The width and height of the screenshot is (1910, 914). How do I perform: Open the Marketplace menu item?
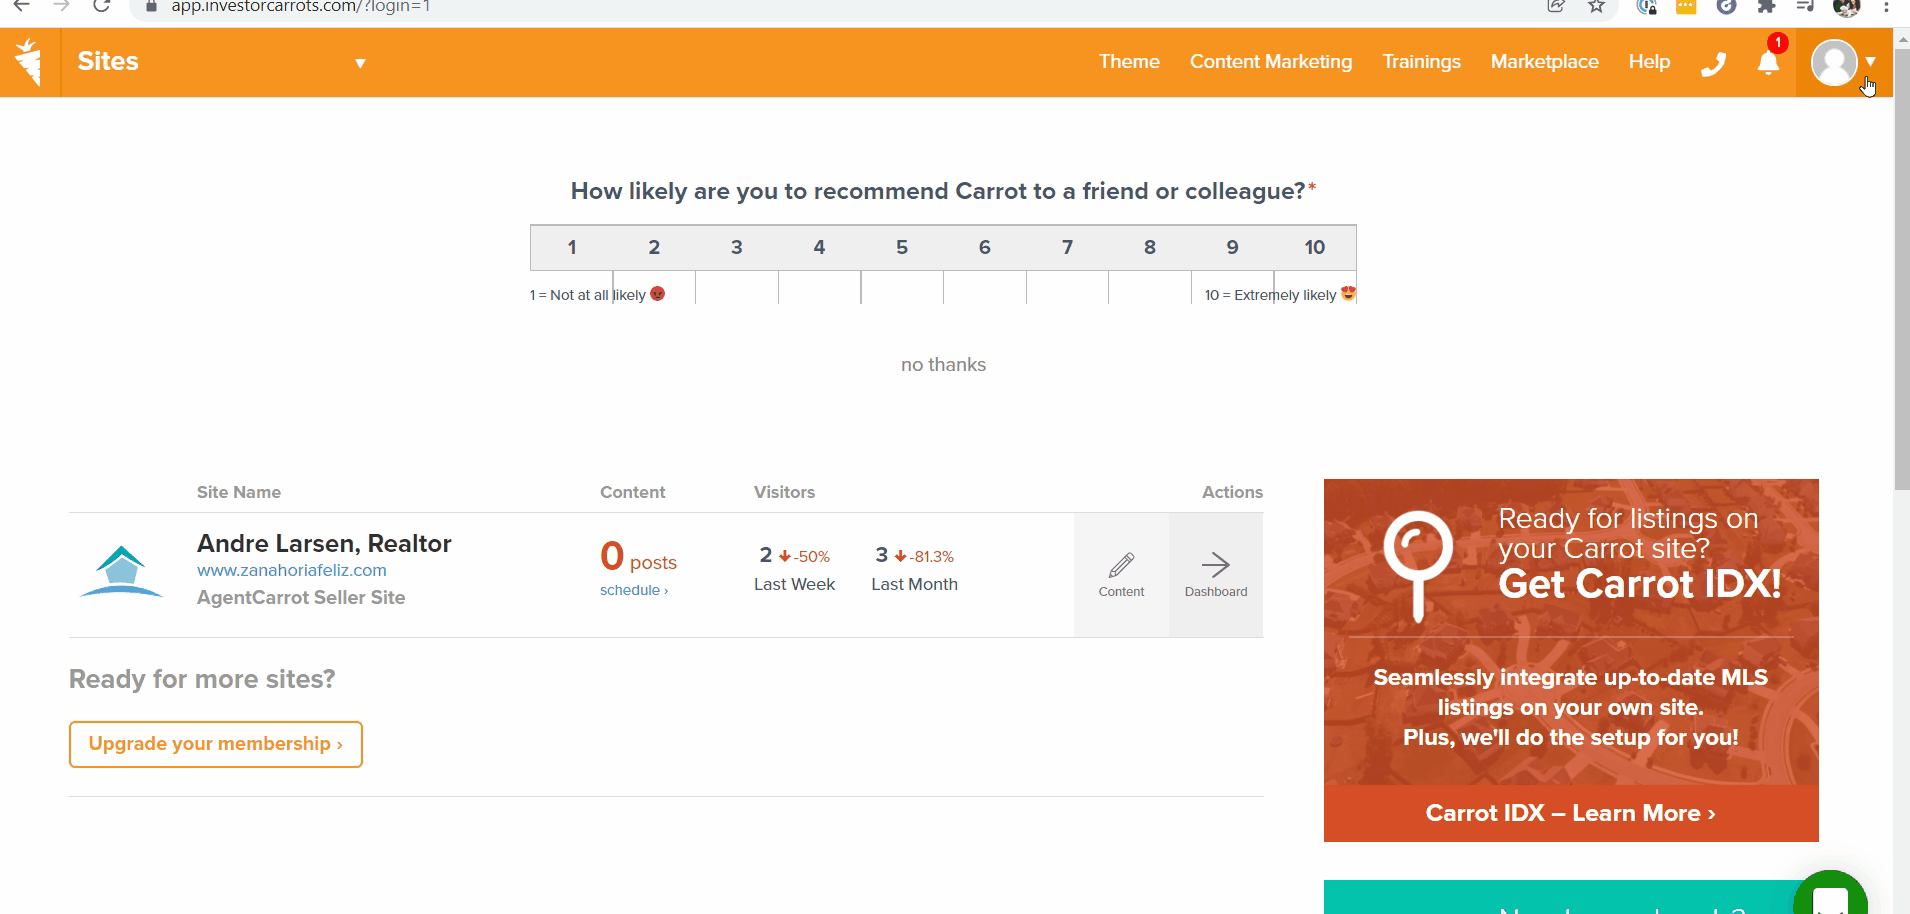1544,62
